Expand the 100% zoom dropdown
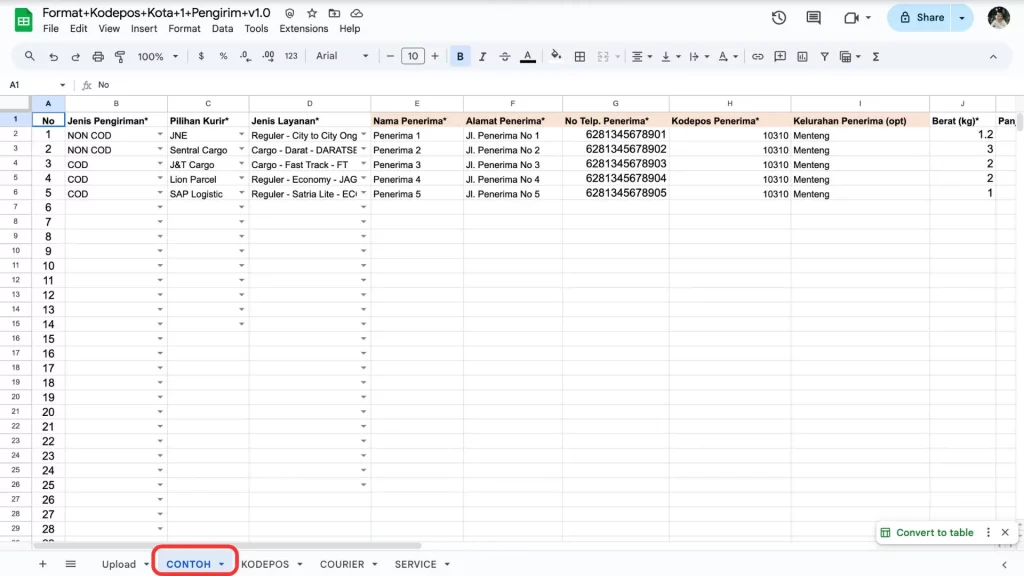Image resolution: width=1024 pixels, height=576 pixels. (x=157, y=57)
